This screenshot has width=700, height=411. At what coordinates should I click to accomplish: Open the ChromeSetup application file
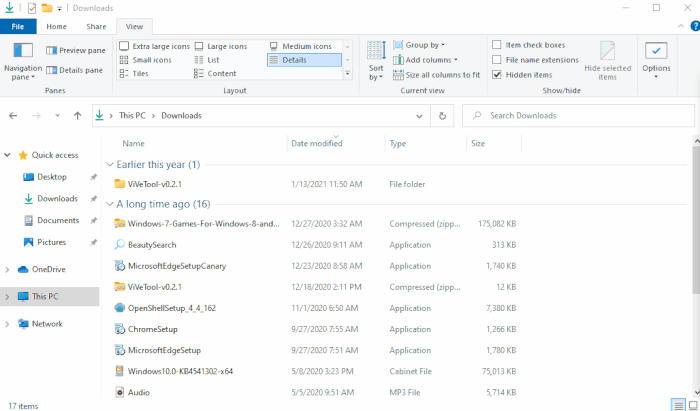[152, 328]
